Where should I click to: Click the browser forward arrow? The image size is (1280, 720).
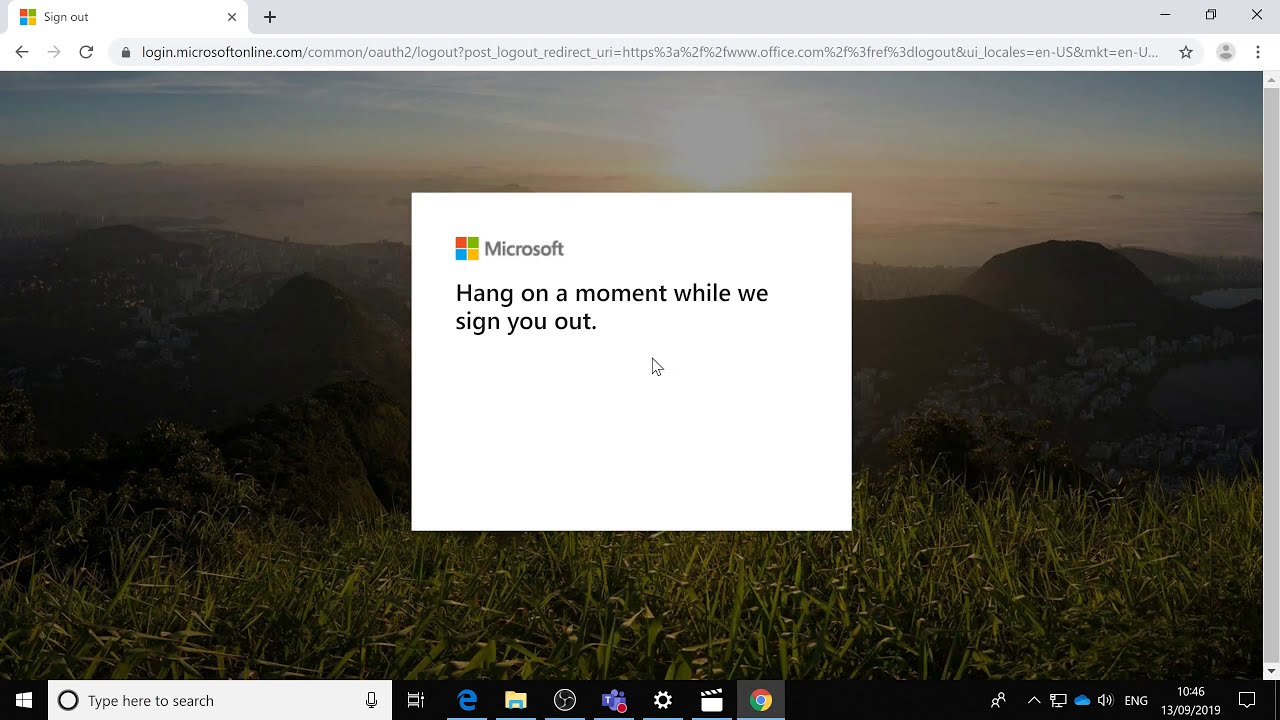point(54,52)
